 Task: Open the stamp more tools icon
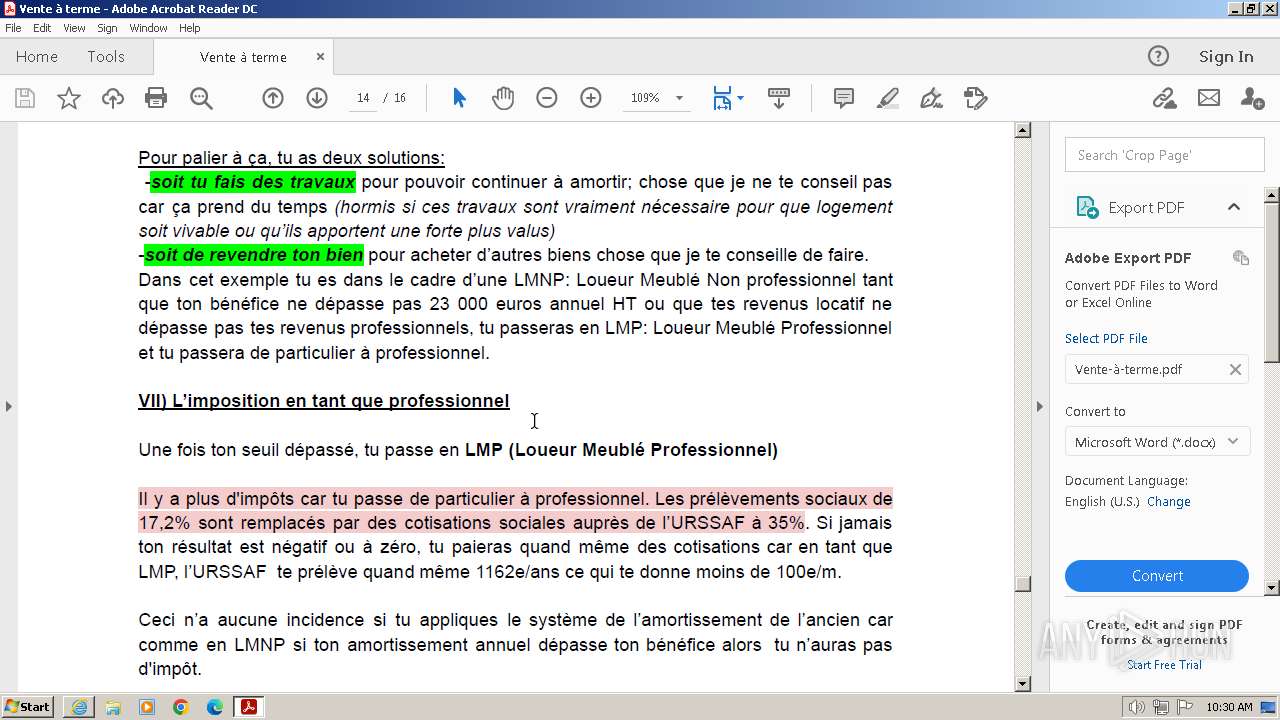click(975, 98)
